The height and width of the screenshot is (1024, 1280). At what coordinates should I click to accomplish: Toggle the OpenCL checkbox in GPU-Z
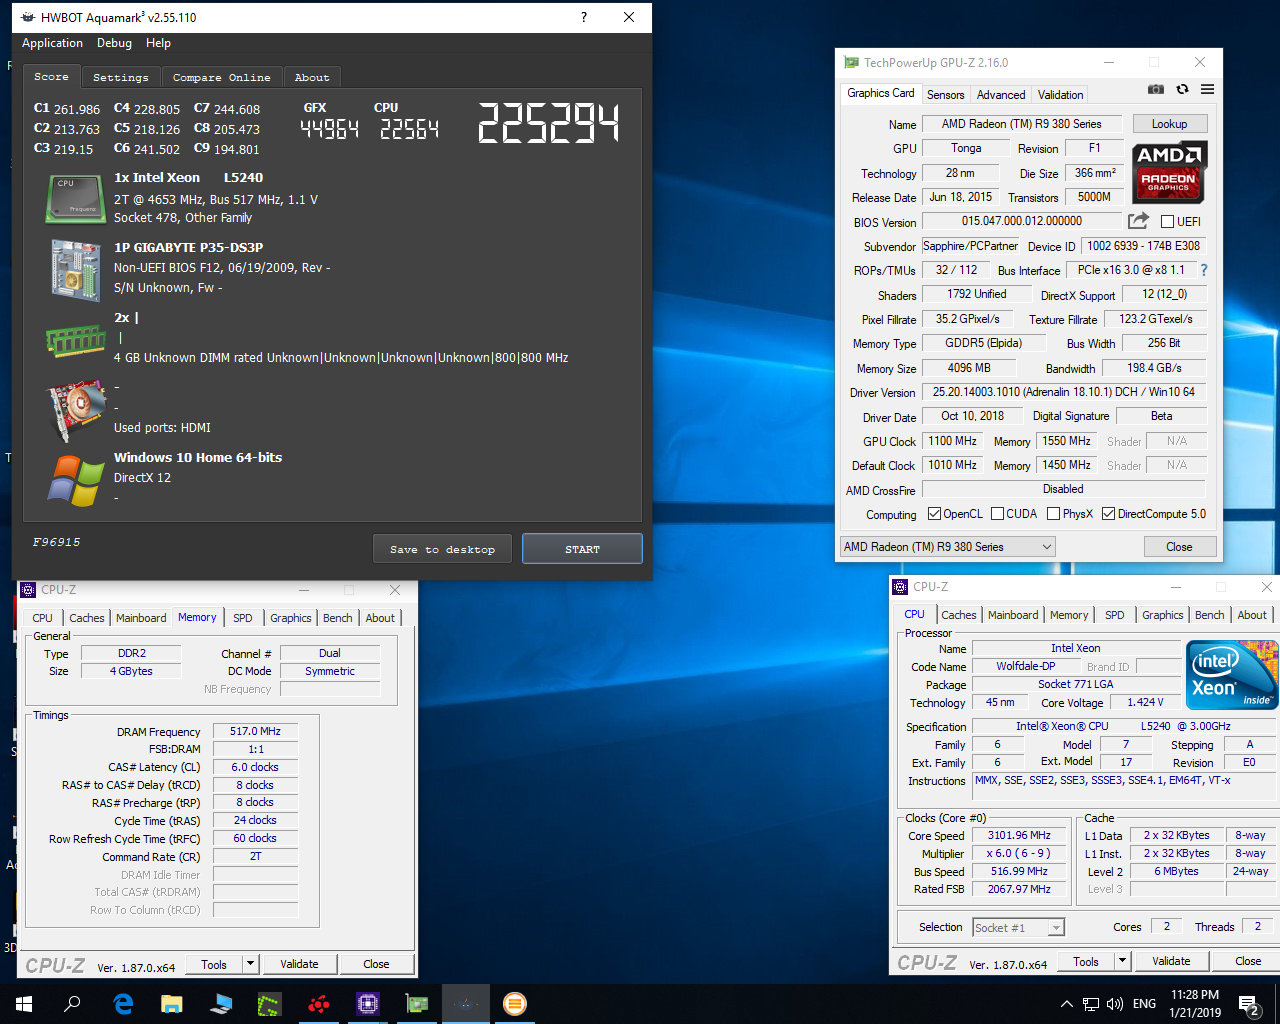[x=934, y=514]
